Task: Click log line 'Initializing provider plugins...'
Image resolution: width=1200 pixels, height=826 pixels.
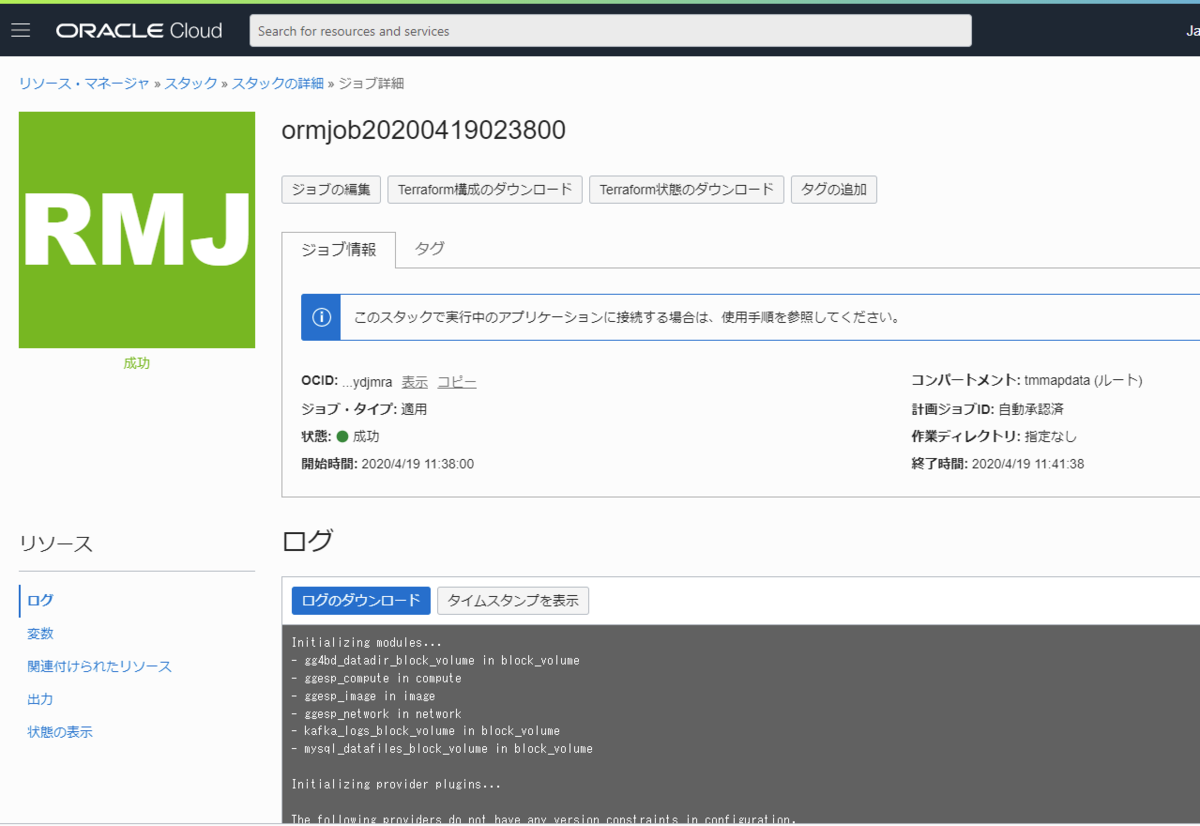Action: (396, 785)
